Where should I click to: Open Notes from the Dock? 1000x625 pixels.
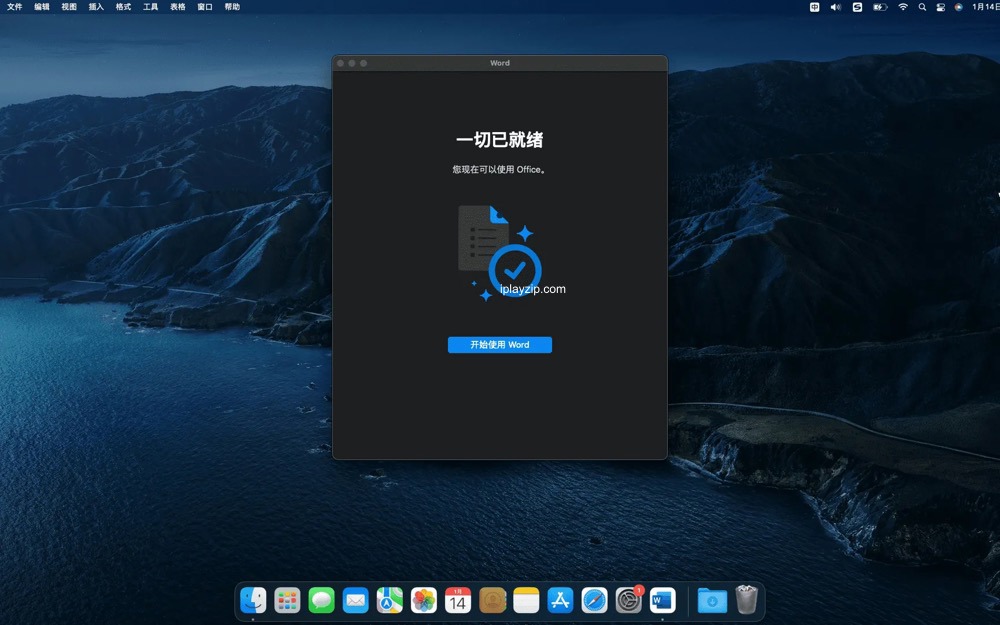[x=526, y=600]
